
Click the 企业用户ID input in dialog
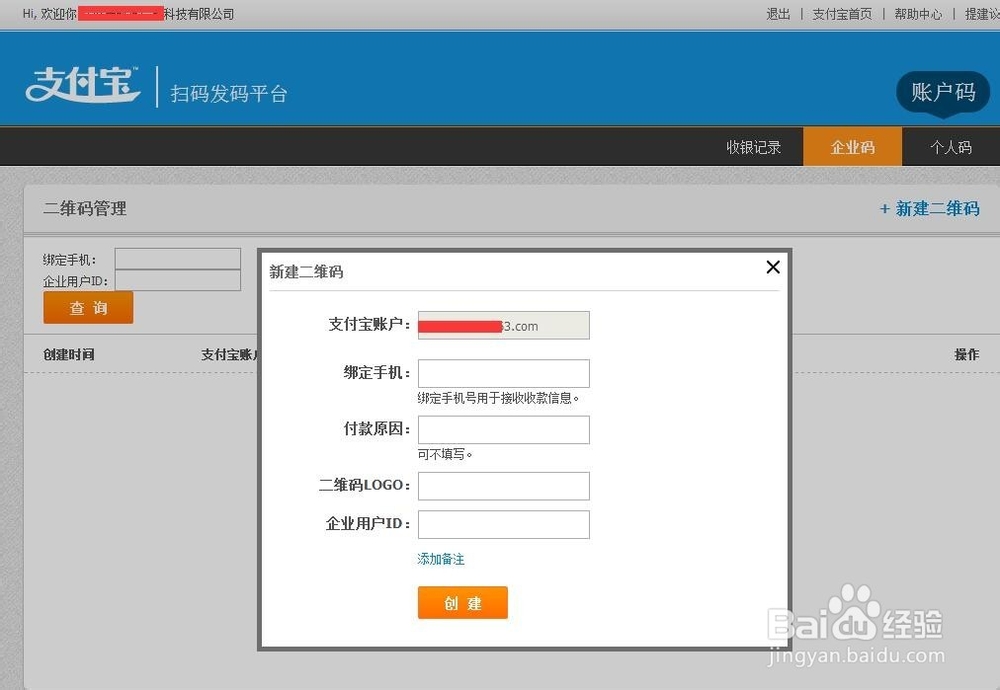pyautogui.click(x=504, y=524)
